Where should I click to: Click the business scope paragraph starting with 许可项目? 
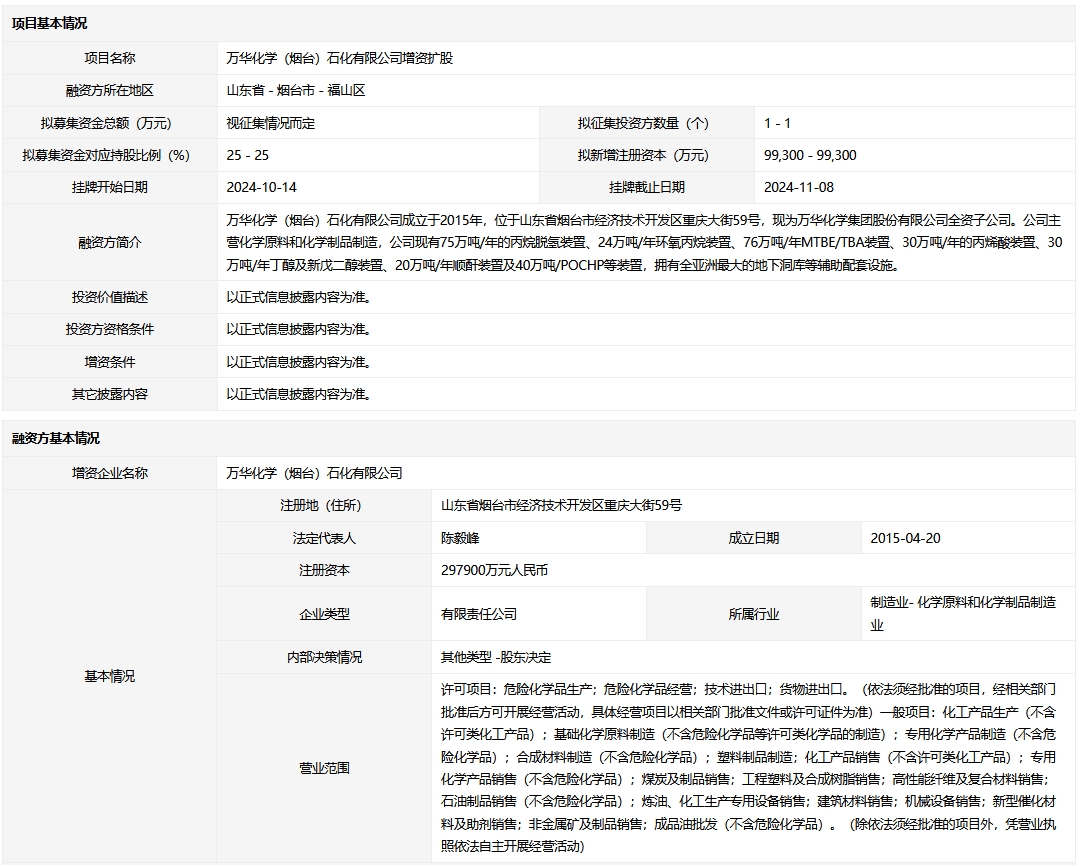point(749,768)
